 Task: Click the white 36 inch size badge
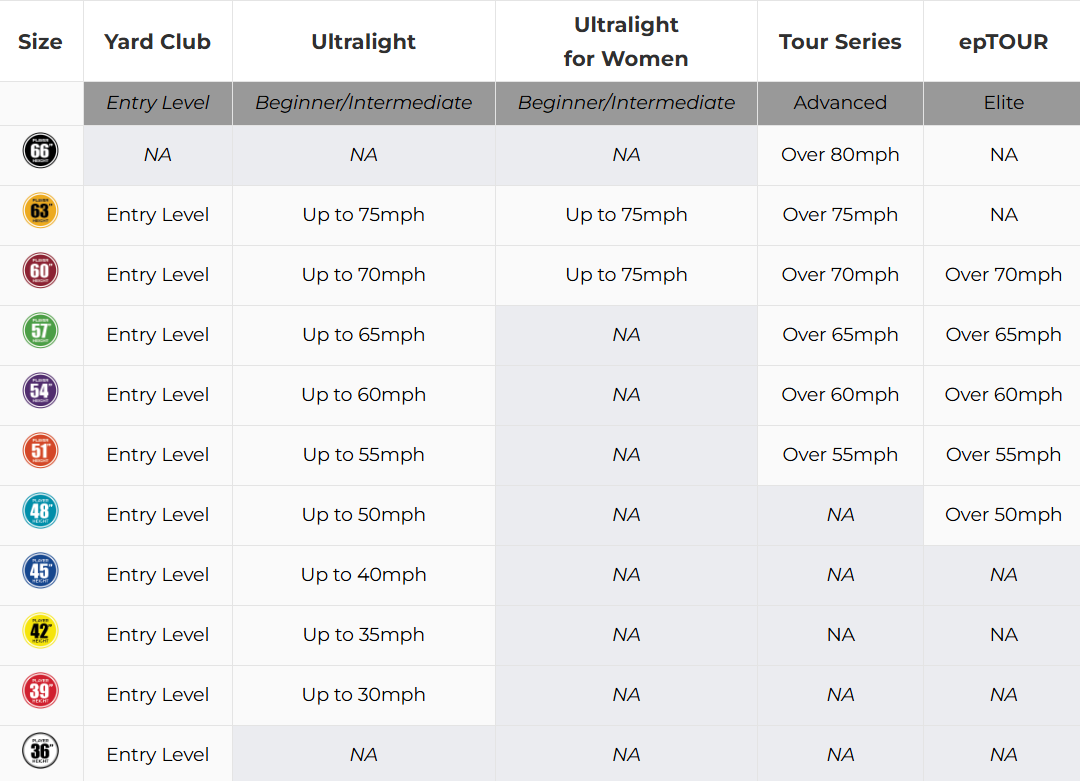click(40, 751)
